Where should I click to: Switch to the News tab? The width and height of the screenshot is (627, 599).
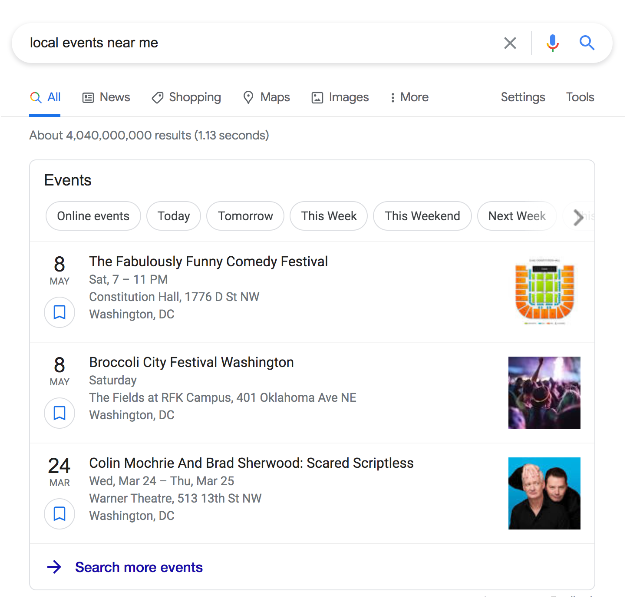[x=106, y=97]
